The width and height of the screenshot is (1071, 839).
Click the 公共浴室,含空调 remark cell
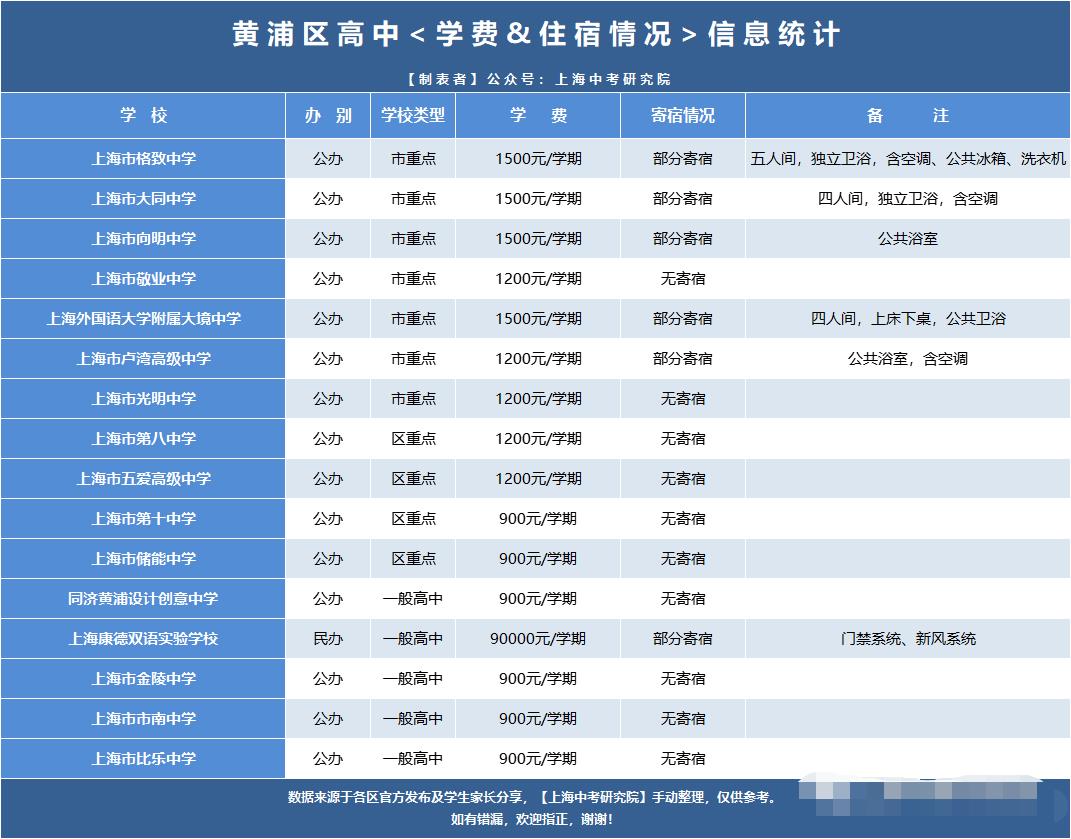(907, 359)
